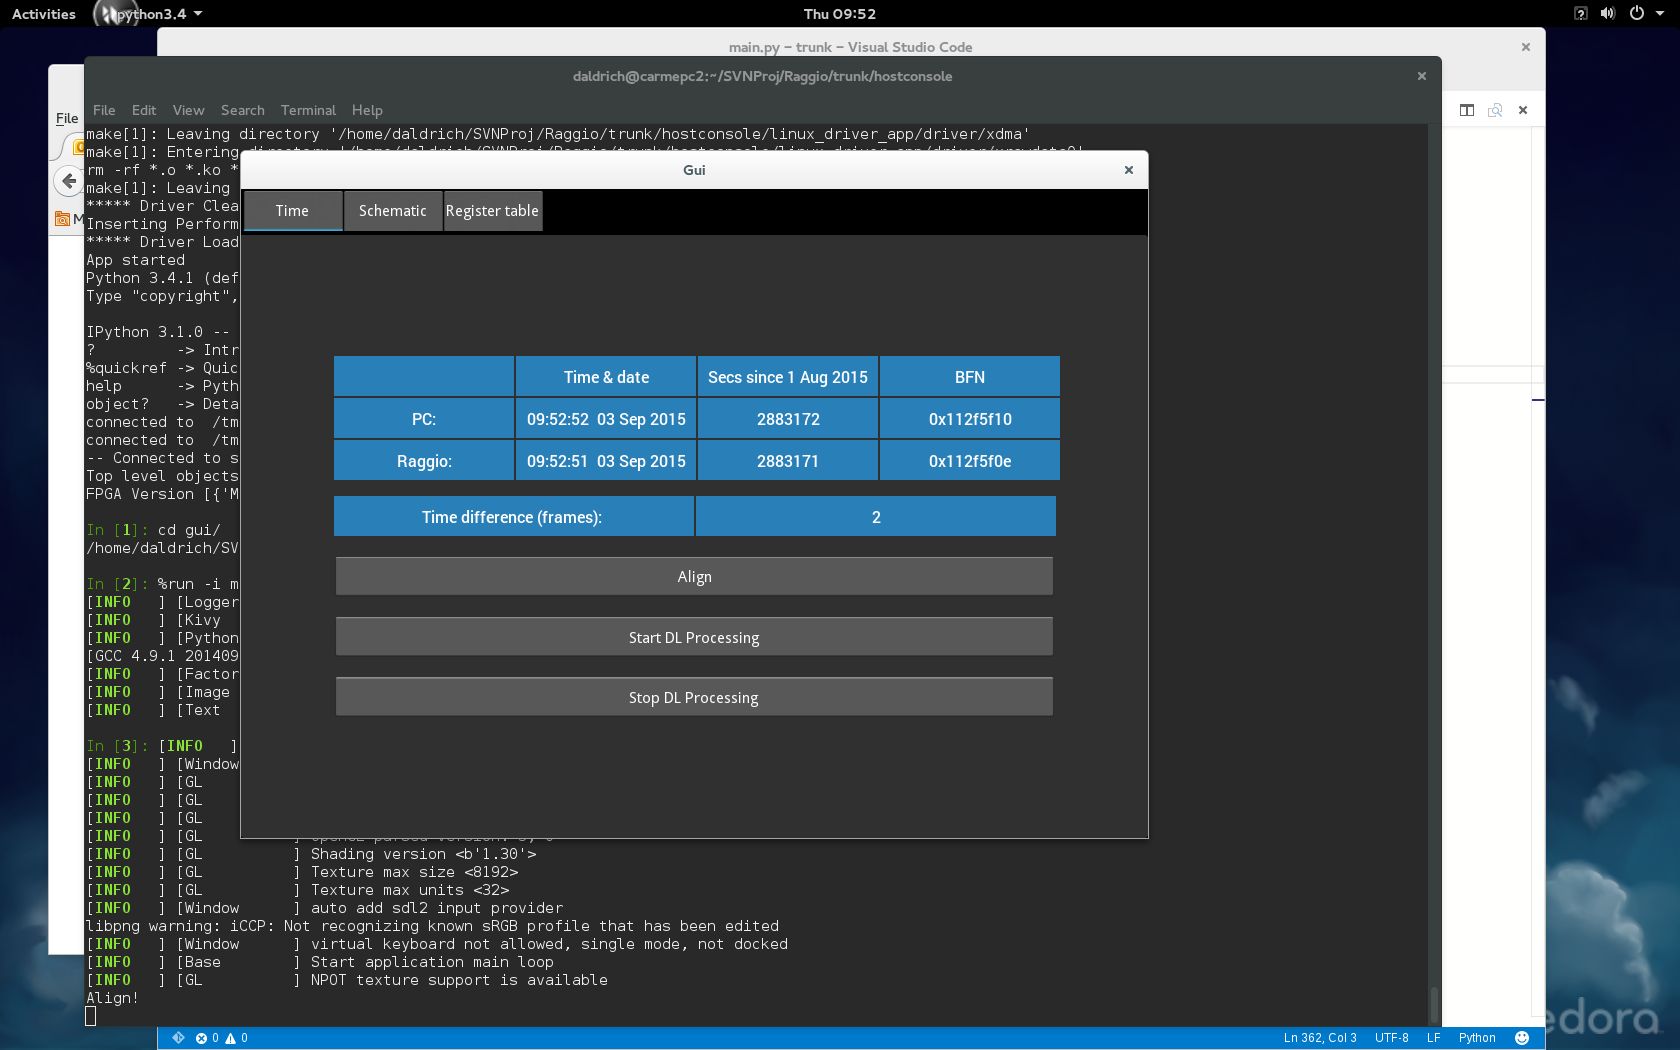Click the BFN header cell
Image resolution: width=1680 pixels, height=1050 pixels.
point(970,377)
